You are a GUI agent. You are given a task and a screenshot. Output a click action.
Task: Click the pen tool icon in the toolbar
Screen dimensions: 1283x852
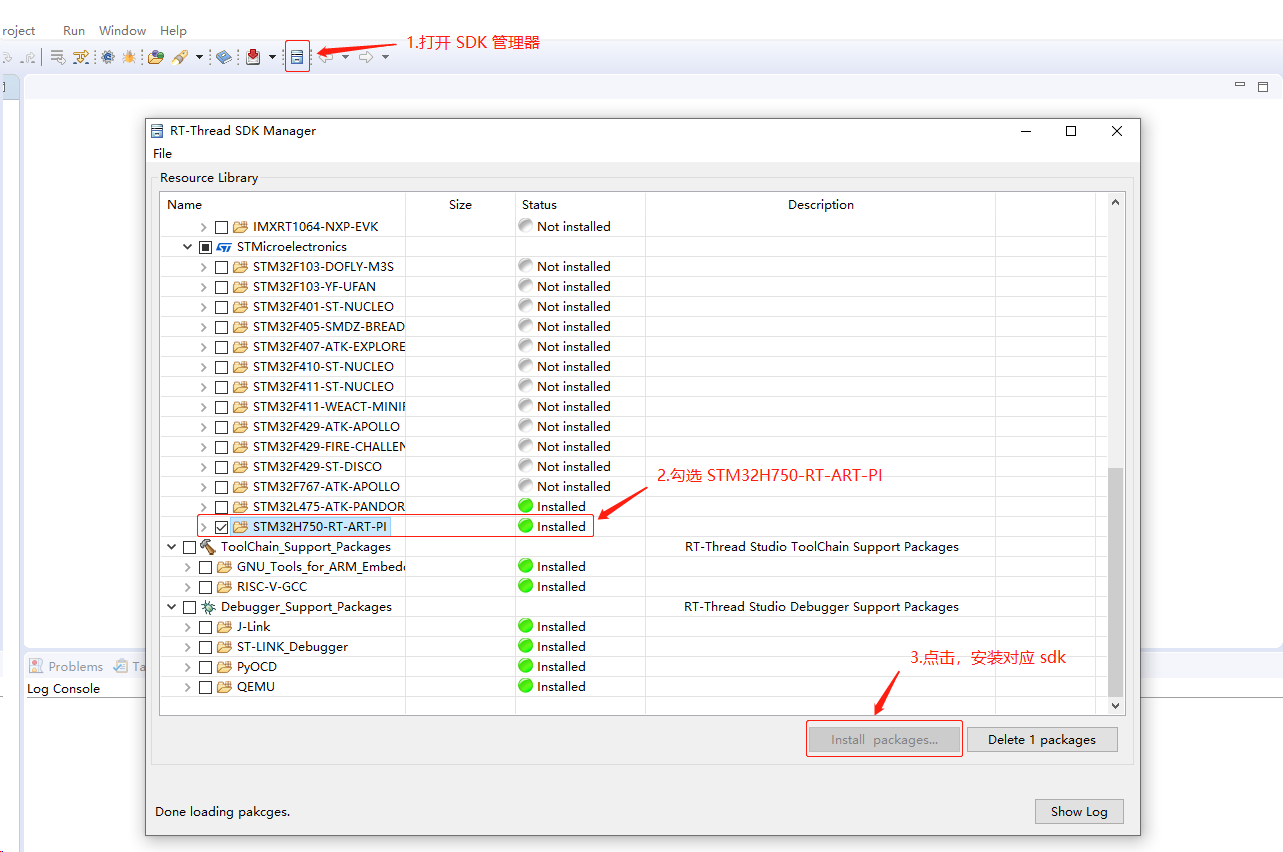coord(180,57)
